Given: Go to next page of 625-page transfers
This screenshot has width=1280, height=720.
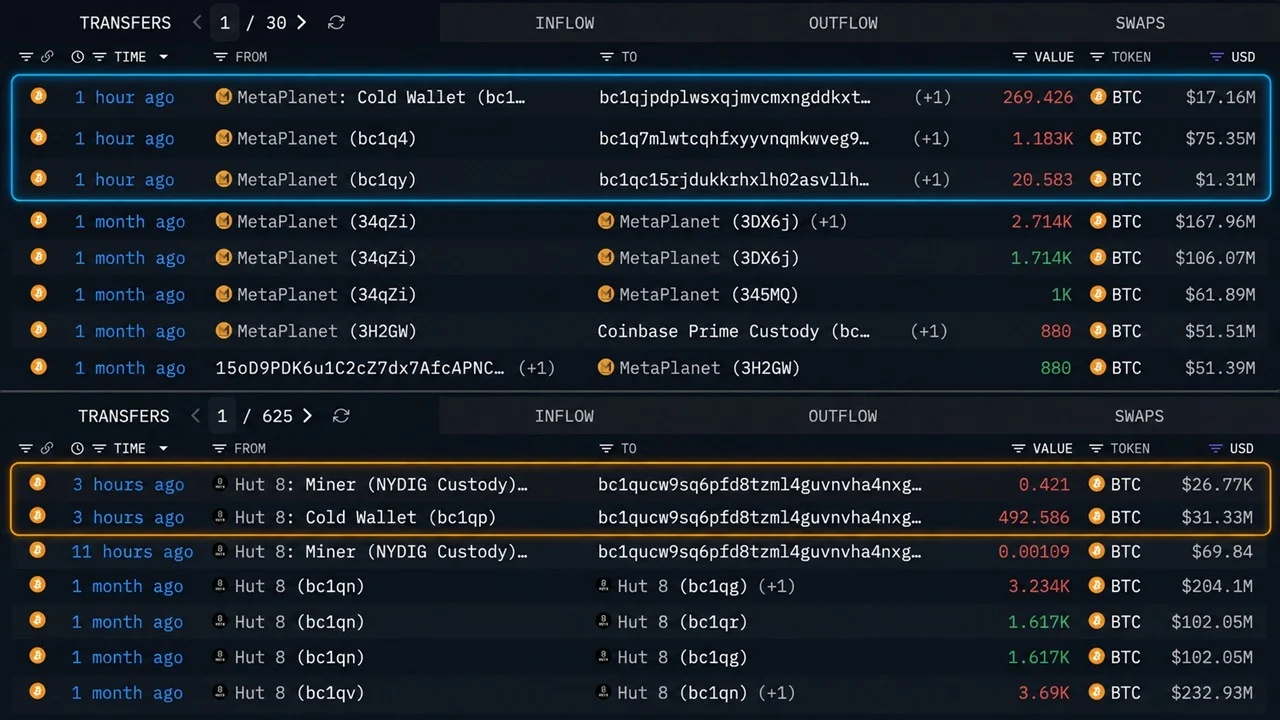Looking at the screenshot, I should point(307,416).
